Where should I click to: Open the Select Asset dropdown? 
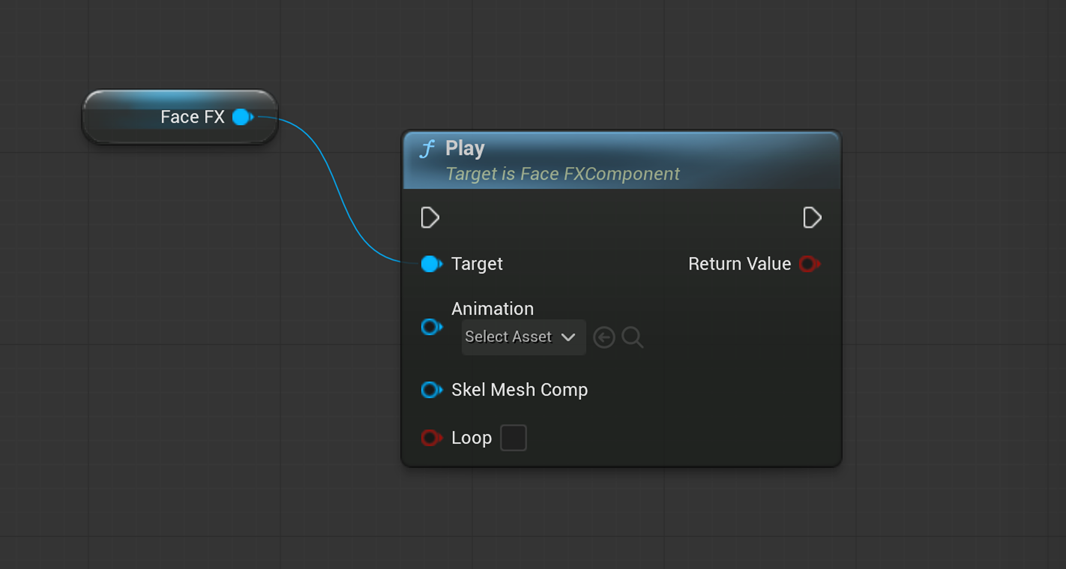click(x=523, y=337)
